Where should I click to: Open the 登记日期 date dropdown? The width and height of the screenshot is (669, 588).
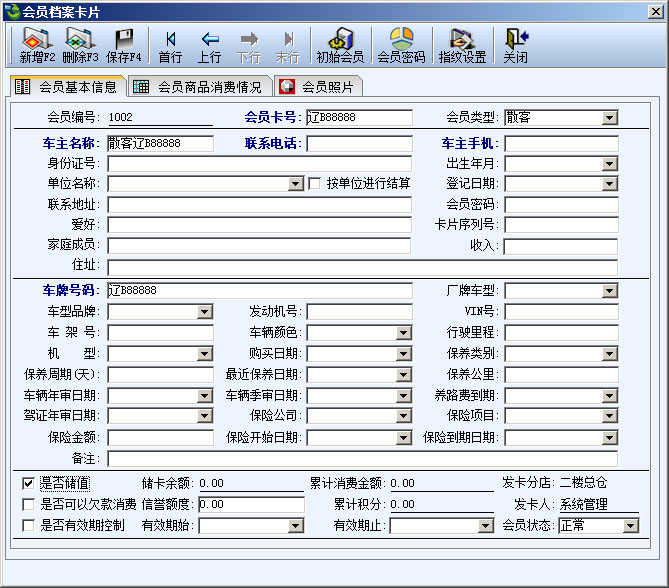pos(610,184)
